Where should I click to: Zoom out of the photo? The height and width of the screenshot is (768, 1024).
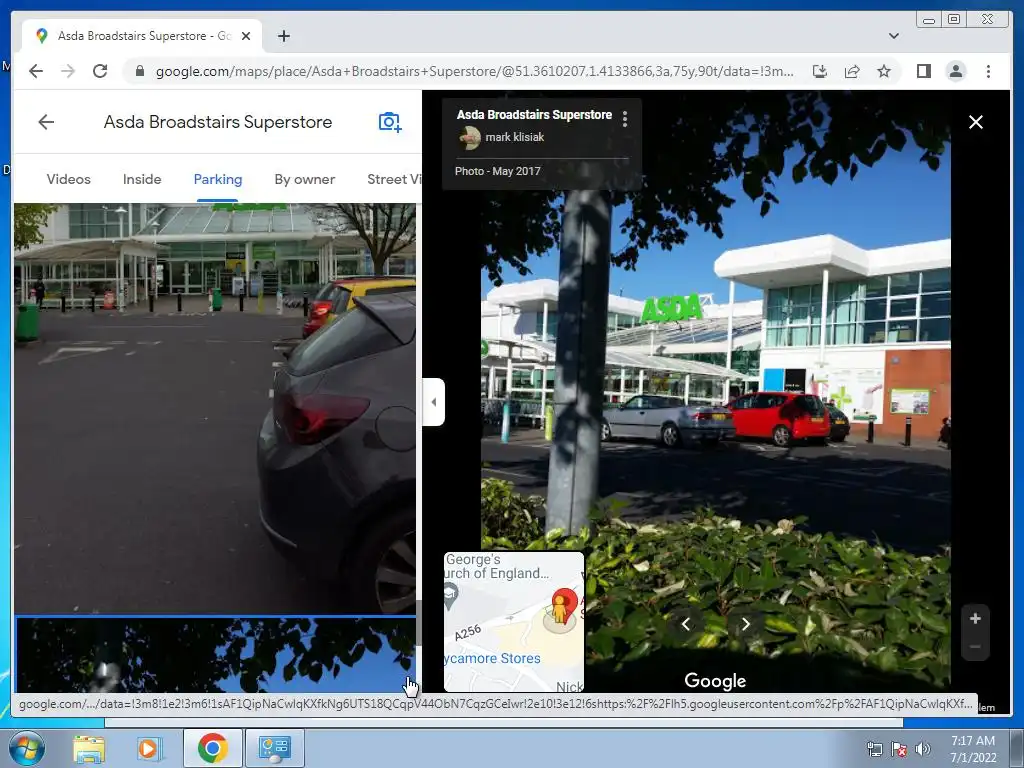[975, 647]
